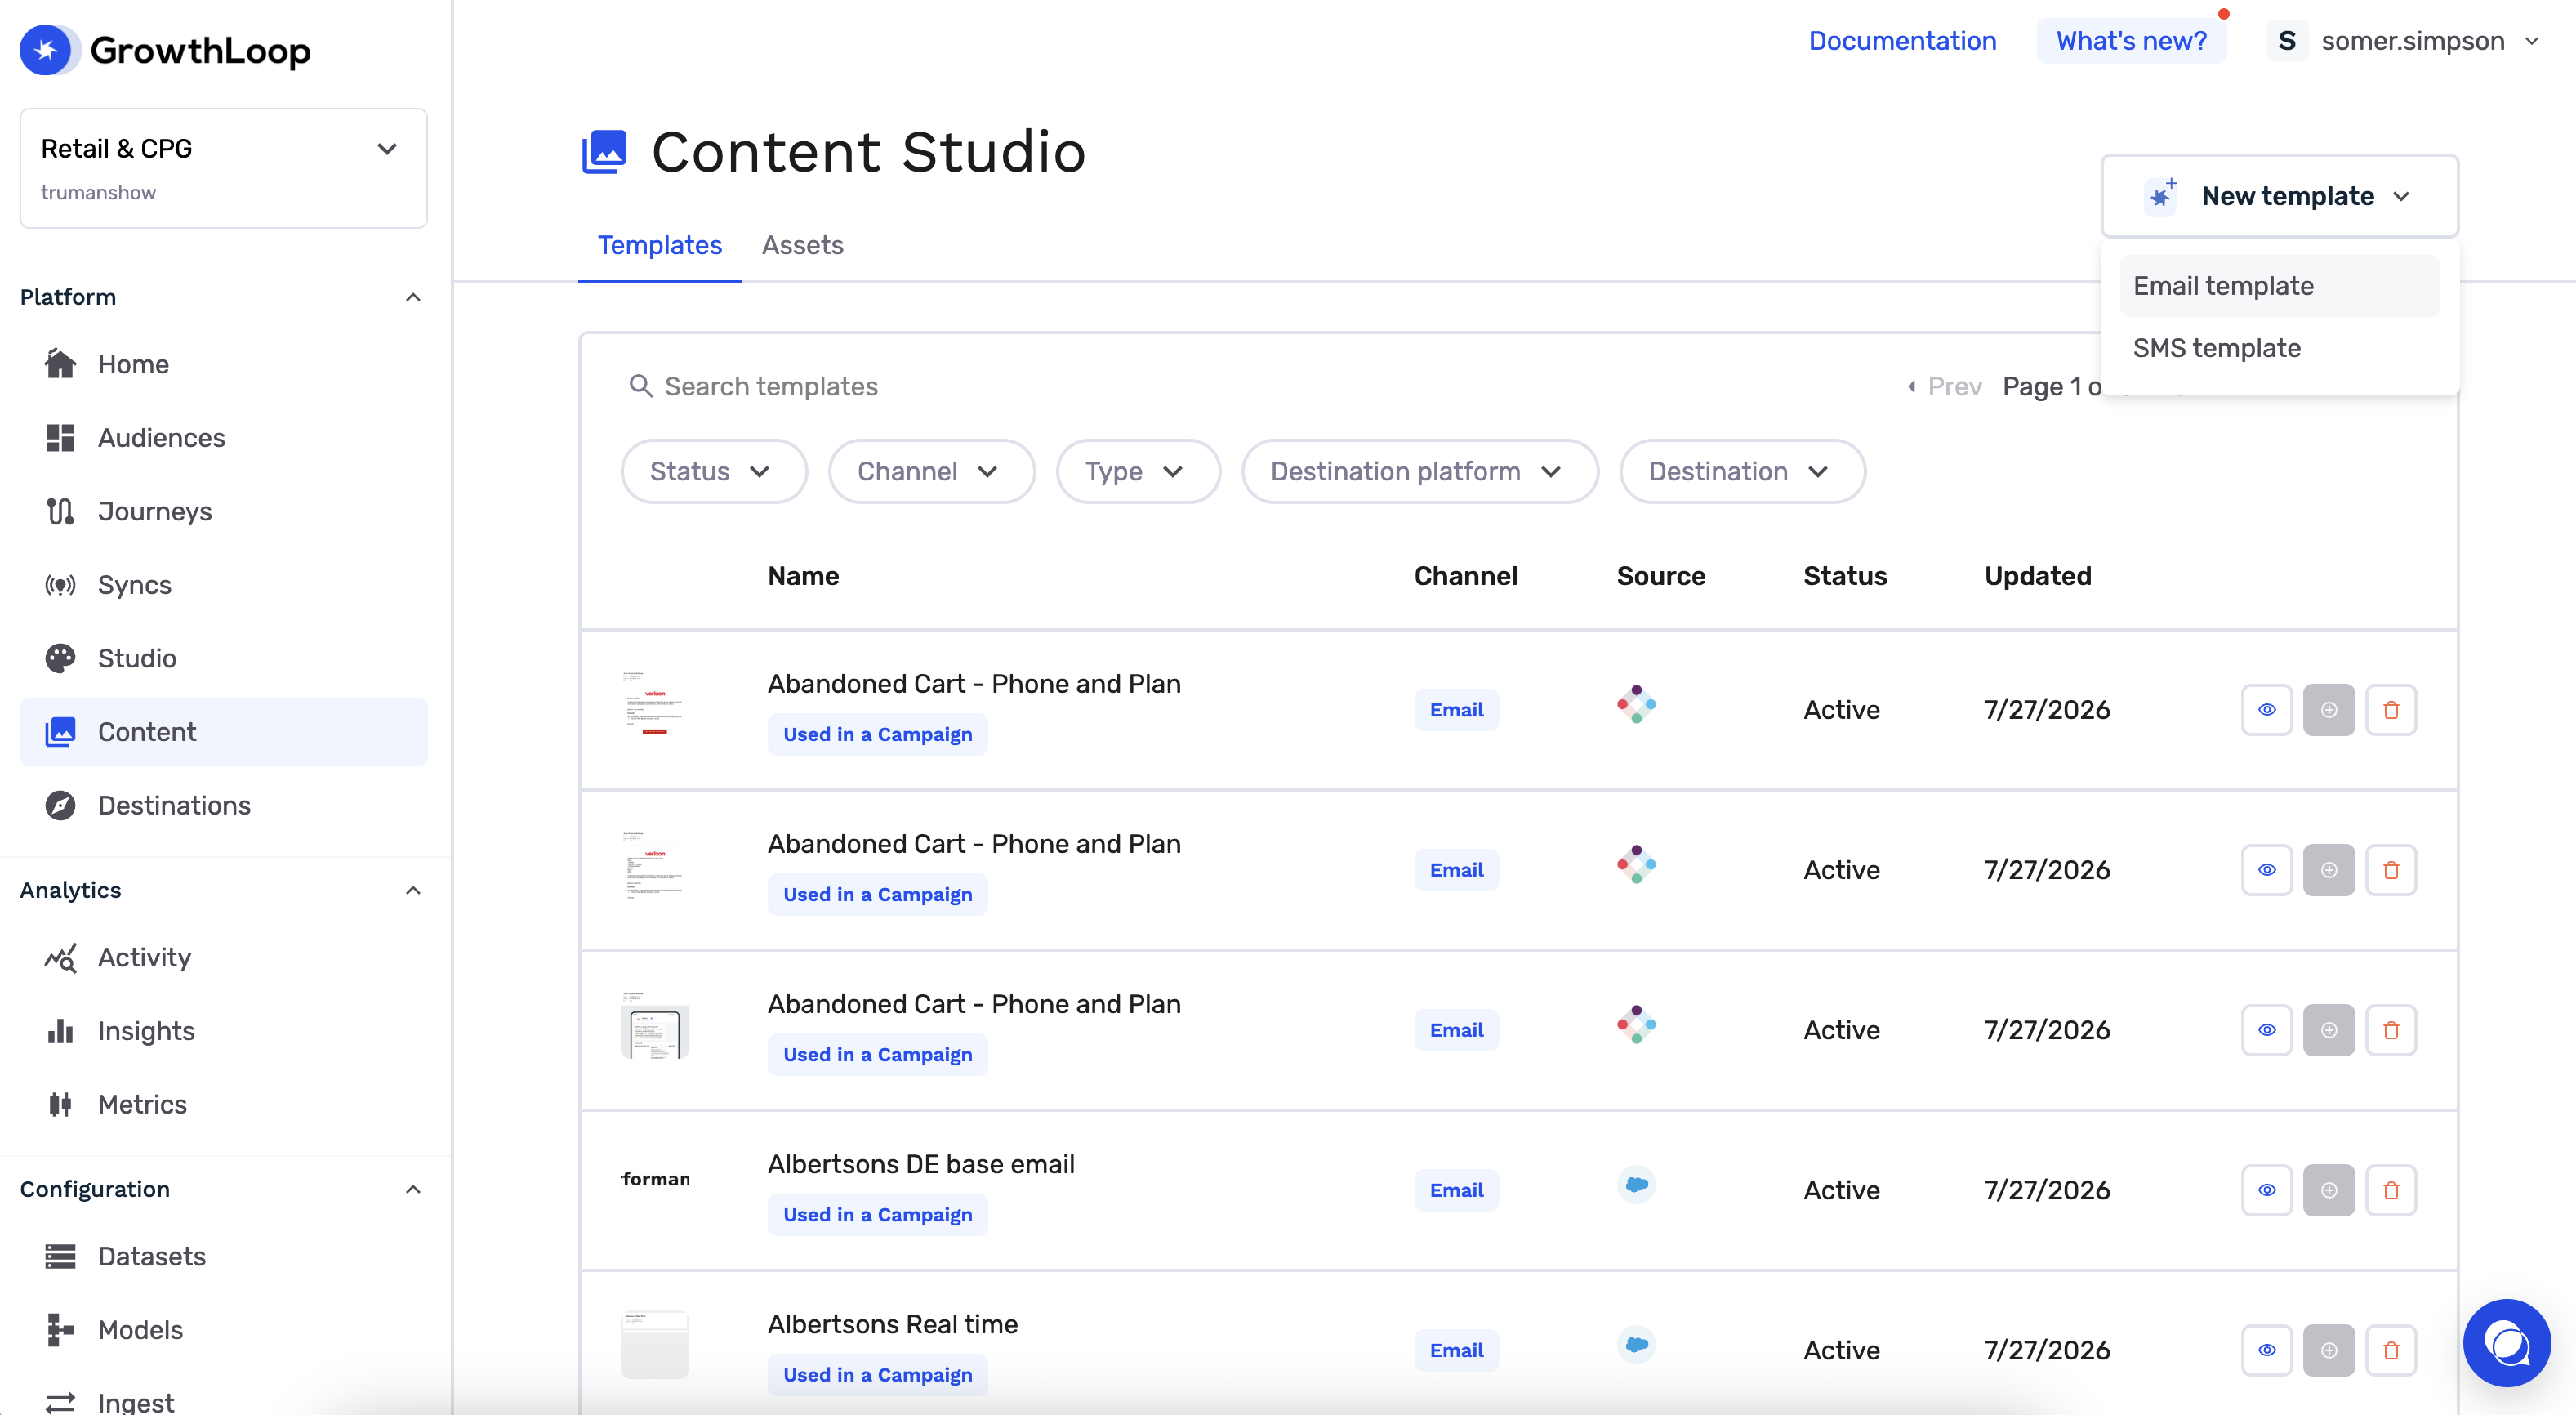Open Home from the sidebar
This screenshot has width=2576, height=1415.
pyautogui.click(x=132, y=364)
